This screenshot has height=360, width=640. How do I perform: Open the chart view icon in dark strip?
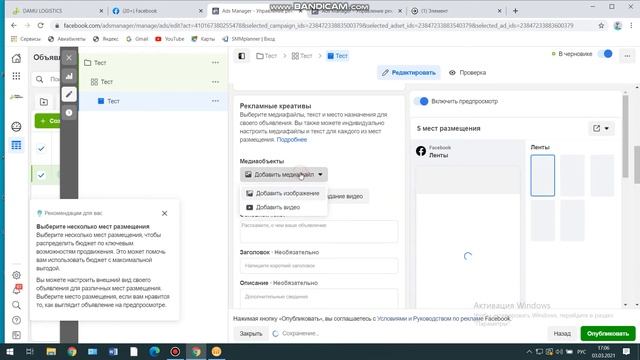pos(69,76)
